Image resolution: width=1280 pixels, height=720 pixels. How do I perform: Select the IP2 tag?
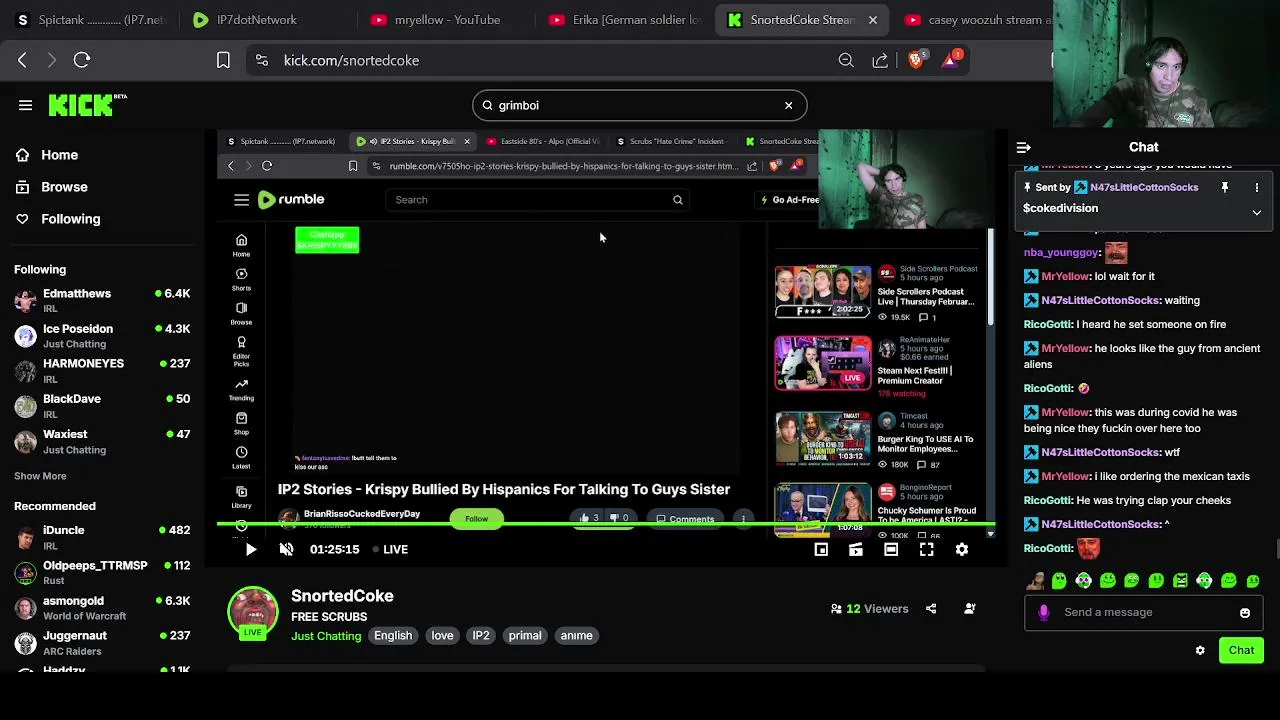pyautogui.click(x=481, y=636)
